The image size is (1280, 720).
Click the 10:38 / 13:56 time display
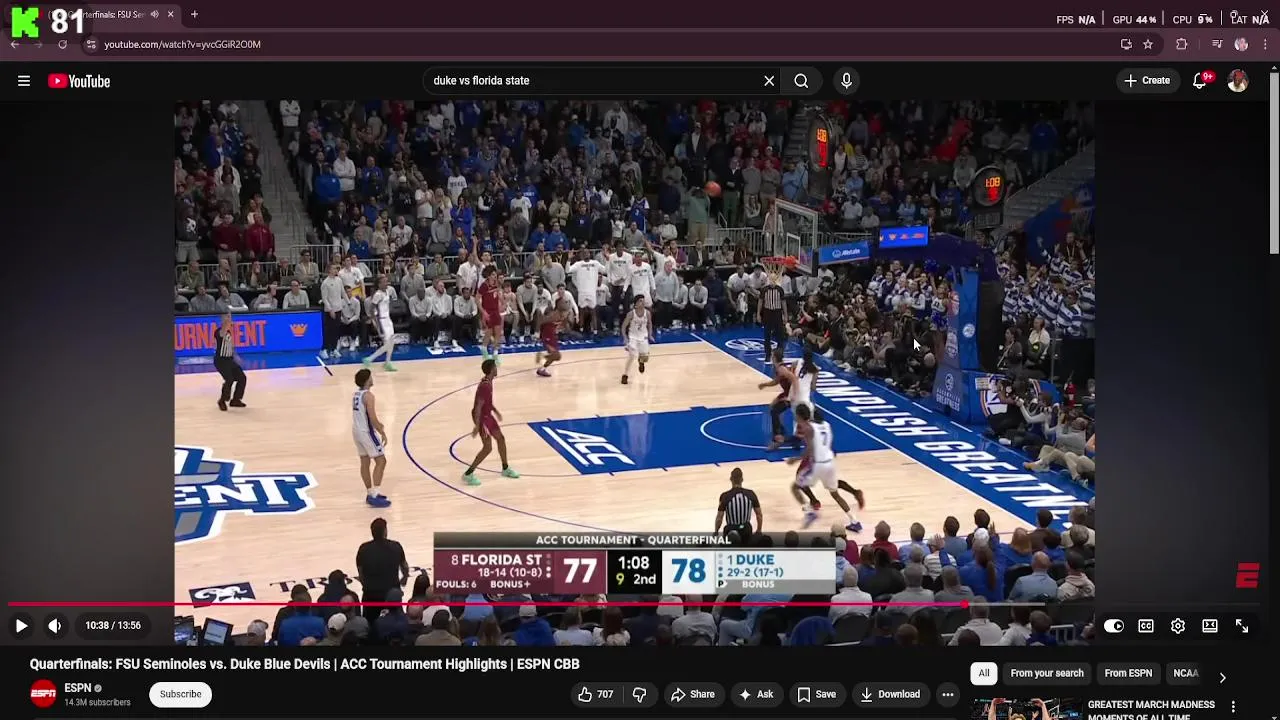click(113, 626)
